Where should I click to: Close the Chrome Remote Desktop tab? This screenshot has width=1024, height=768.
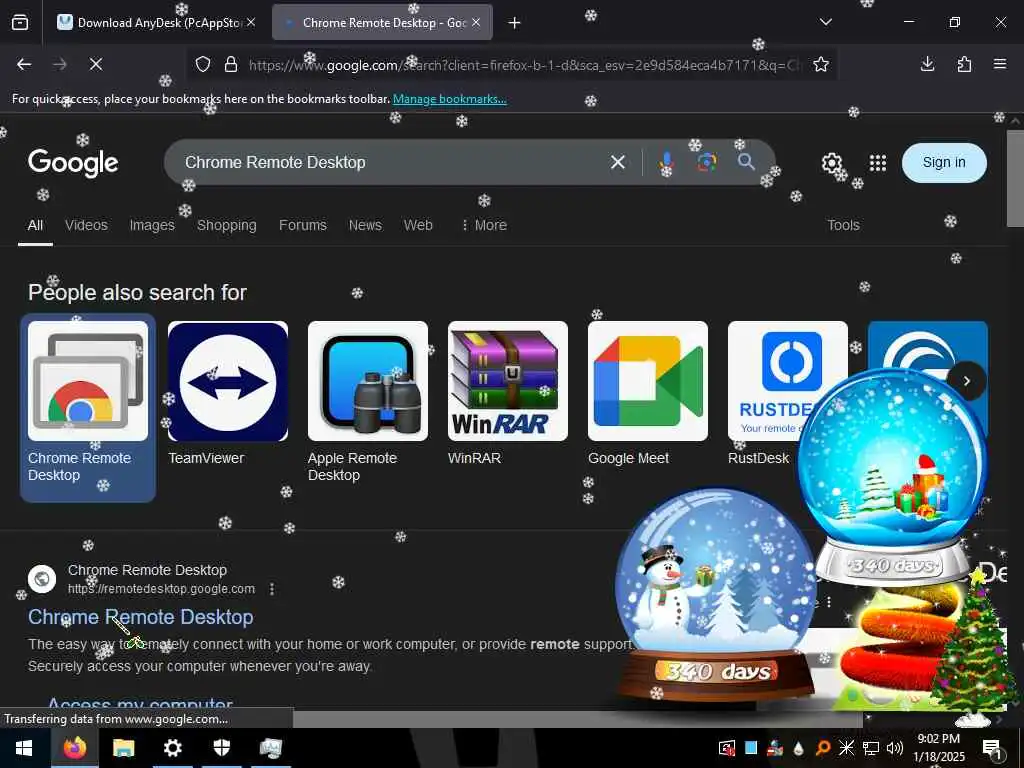coord(476,23)
